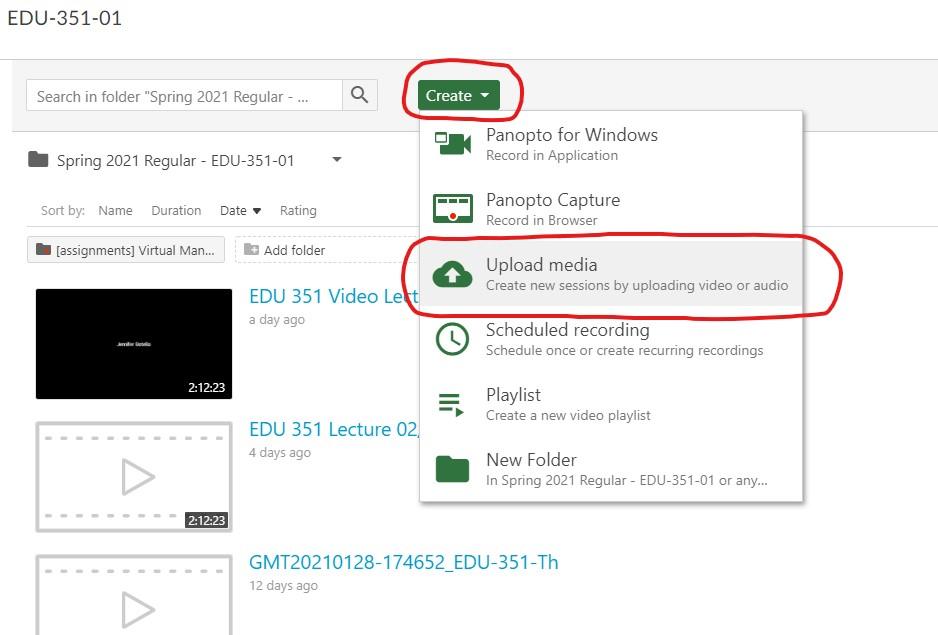Click the EDU-351-01 page heading
Screen dimensions: 938x635
click(65, 18)
